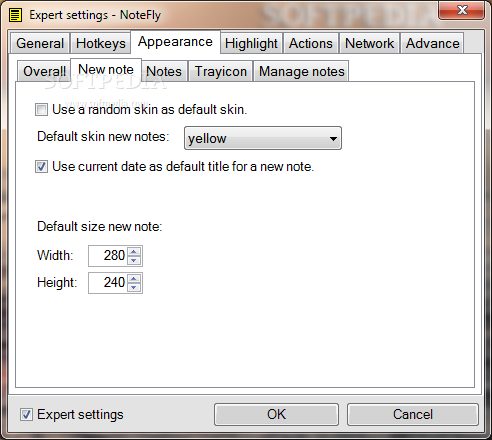Uncheck current date as default title

click(41, 166)
